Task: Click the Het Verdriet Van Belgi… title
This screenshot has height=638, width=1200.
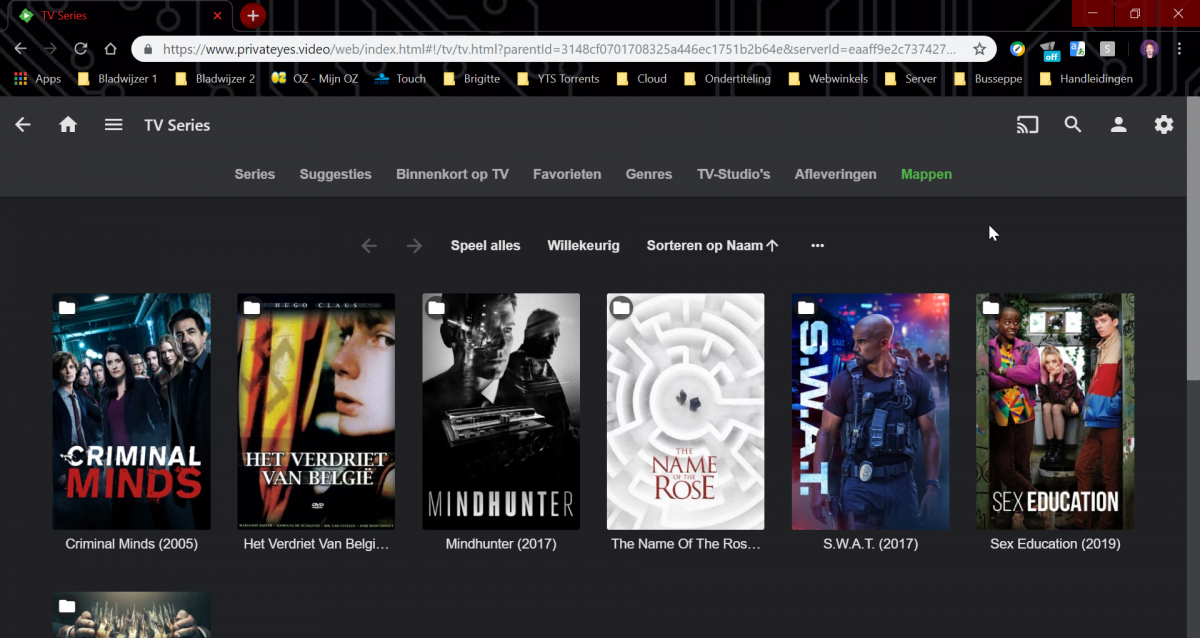Action: [x=316, y=544]
